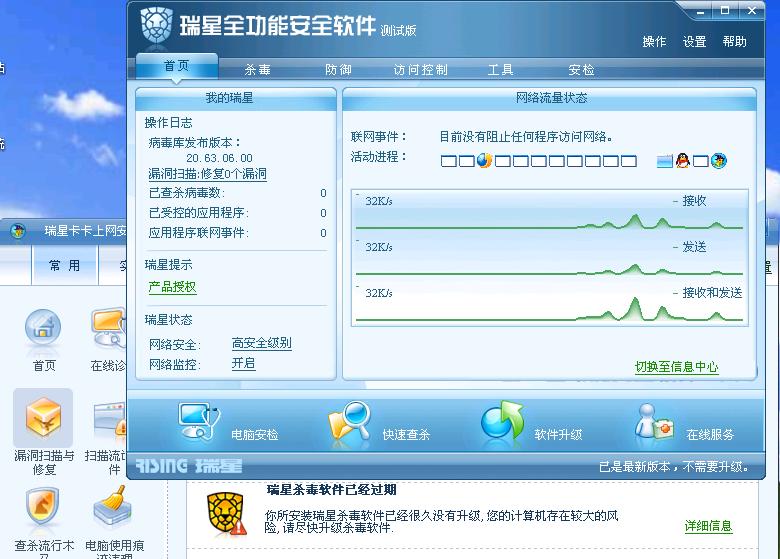Click the 产品授权 link

pyautogui.click(x=172, y=287)
